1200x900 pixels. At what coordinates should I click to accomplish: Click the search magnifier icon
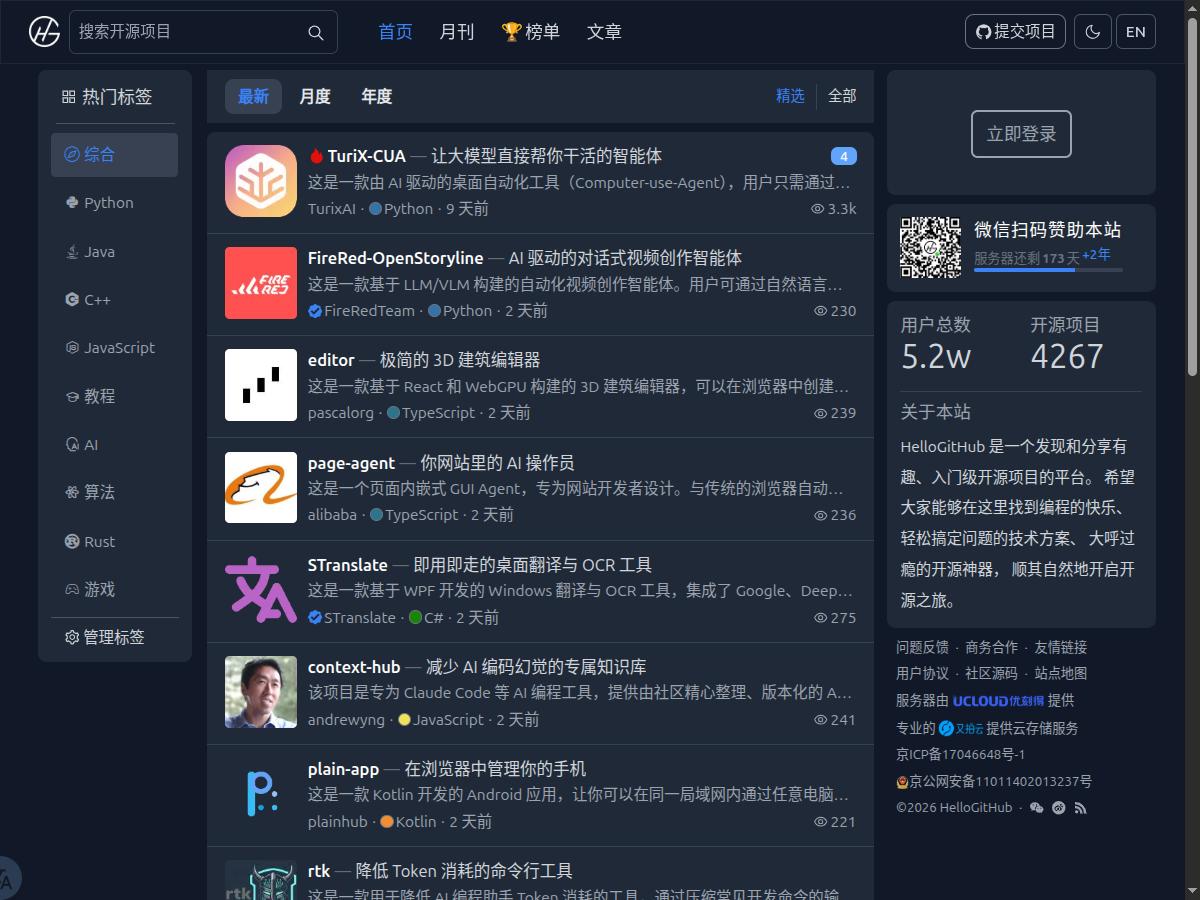click(x=316, y=33)
